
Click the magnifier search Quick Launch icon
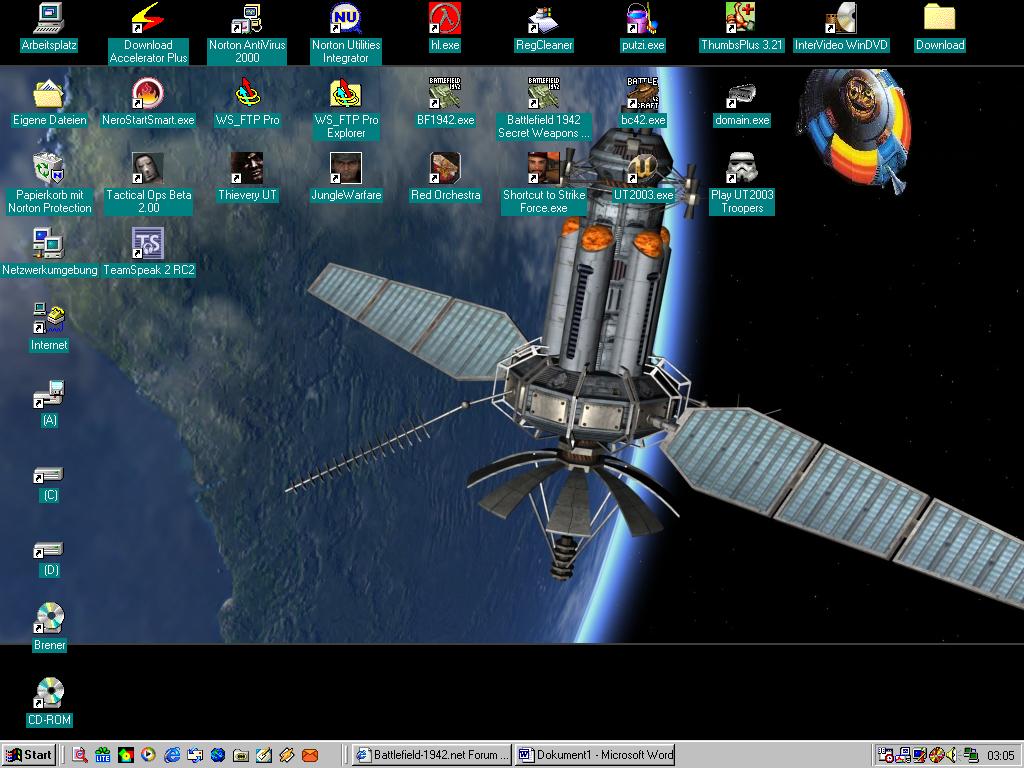coord(80,755)
